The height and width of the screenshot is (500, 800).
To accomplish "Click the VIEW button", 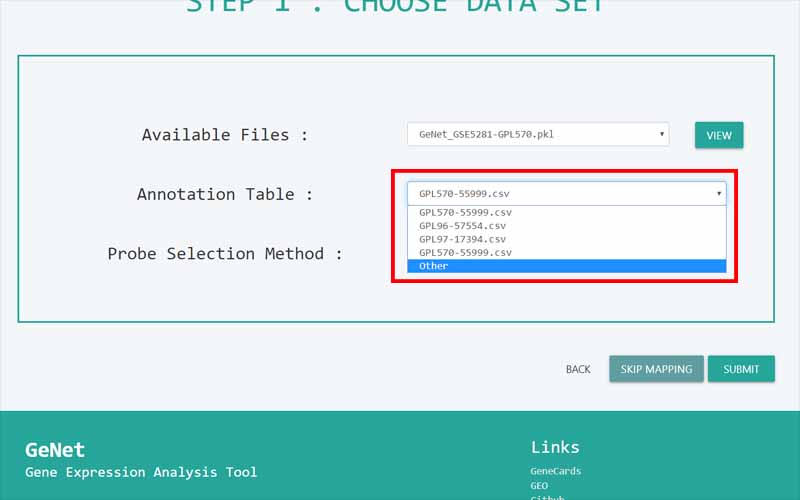I will 718,136.
